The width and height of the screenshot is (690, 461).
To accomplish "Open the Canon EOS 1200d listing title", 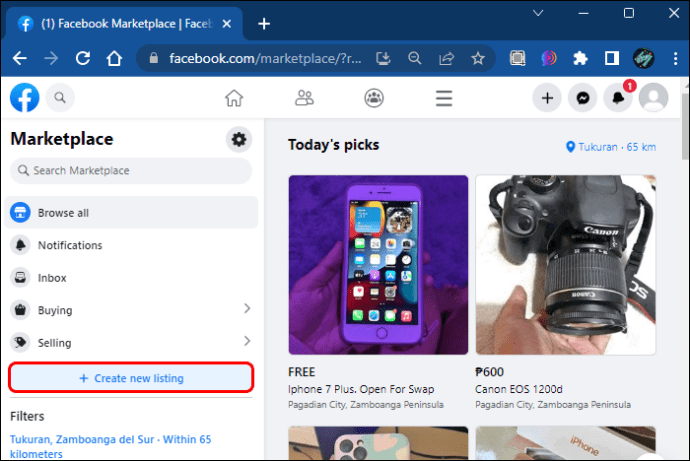I will (519, 389).
